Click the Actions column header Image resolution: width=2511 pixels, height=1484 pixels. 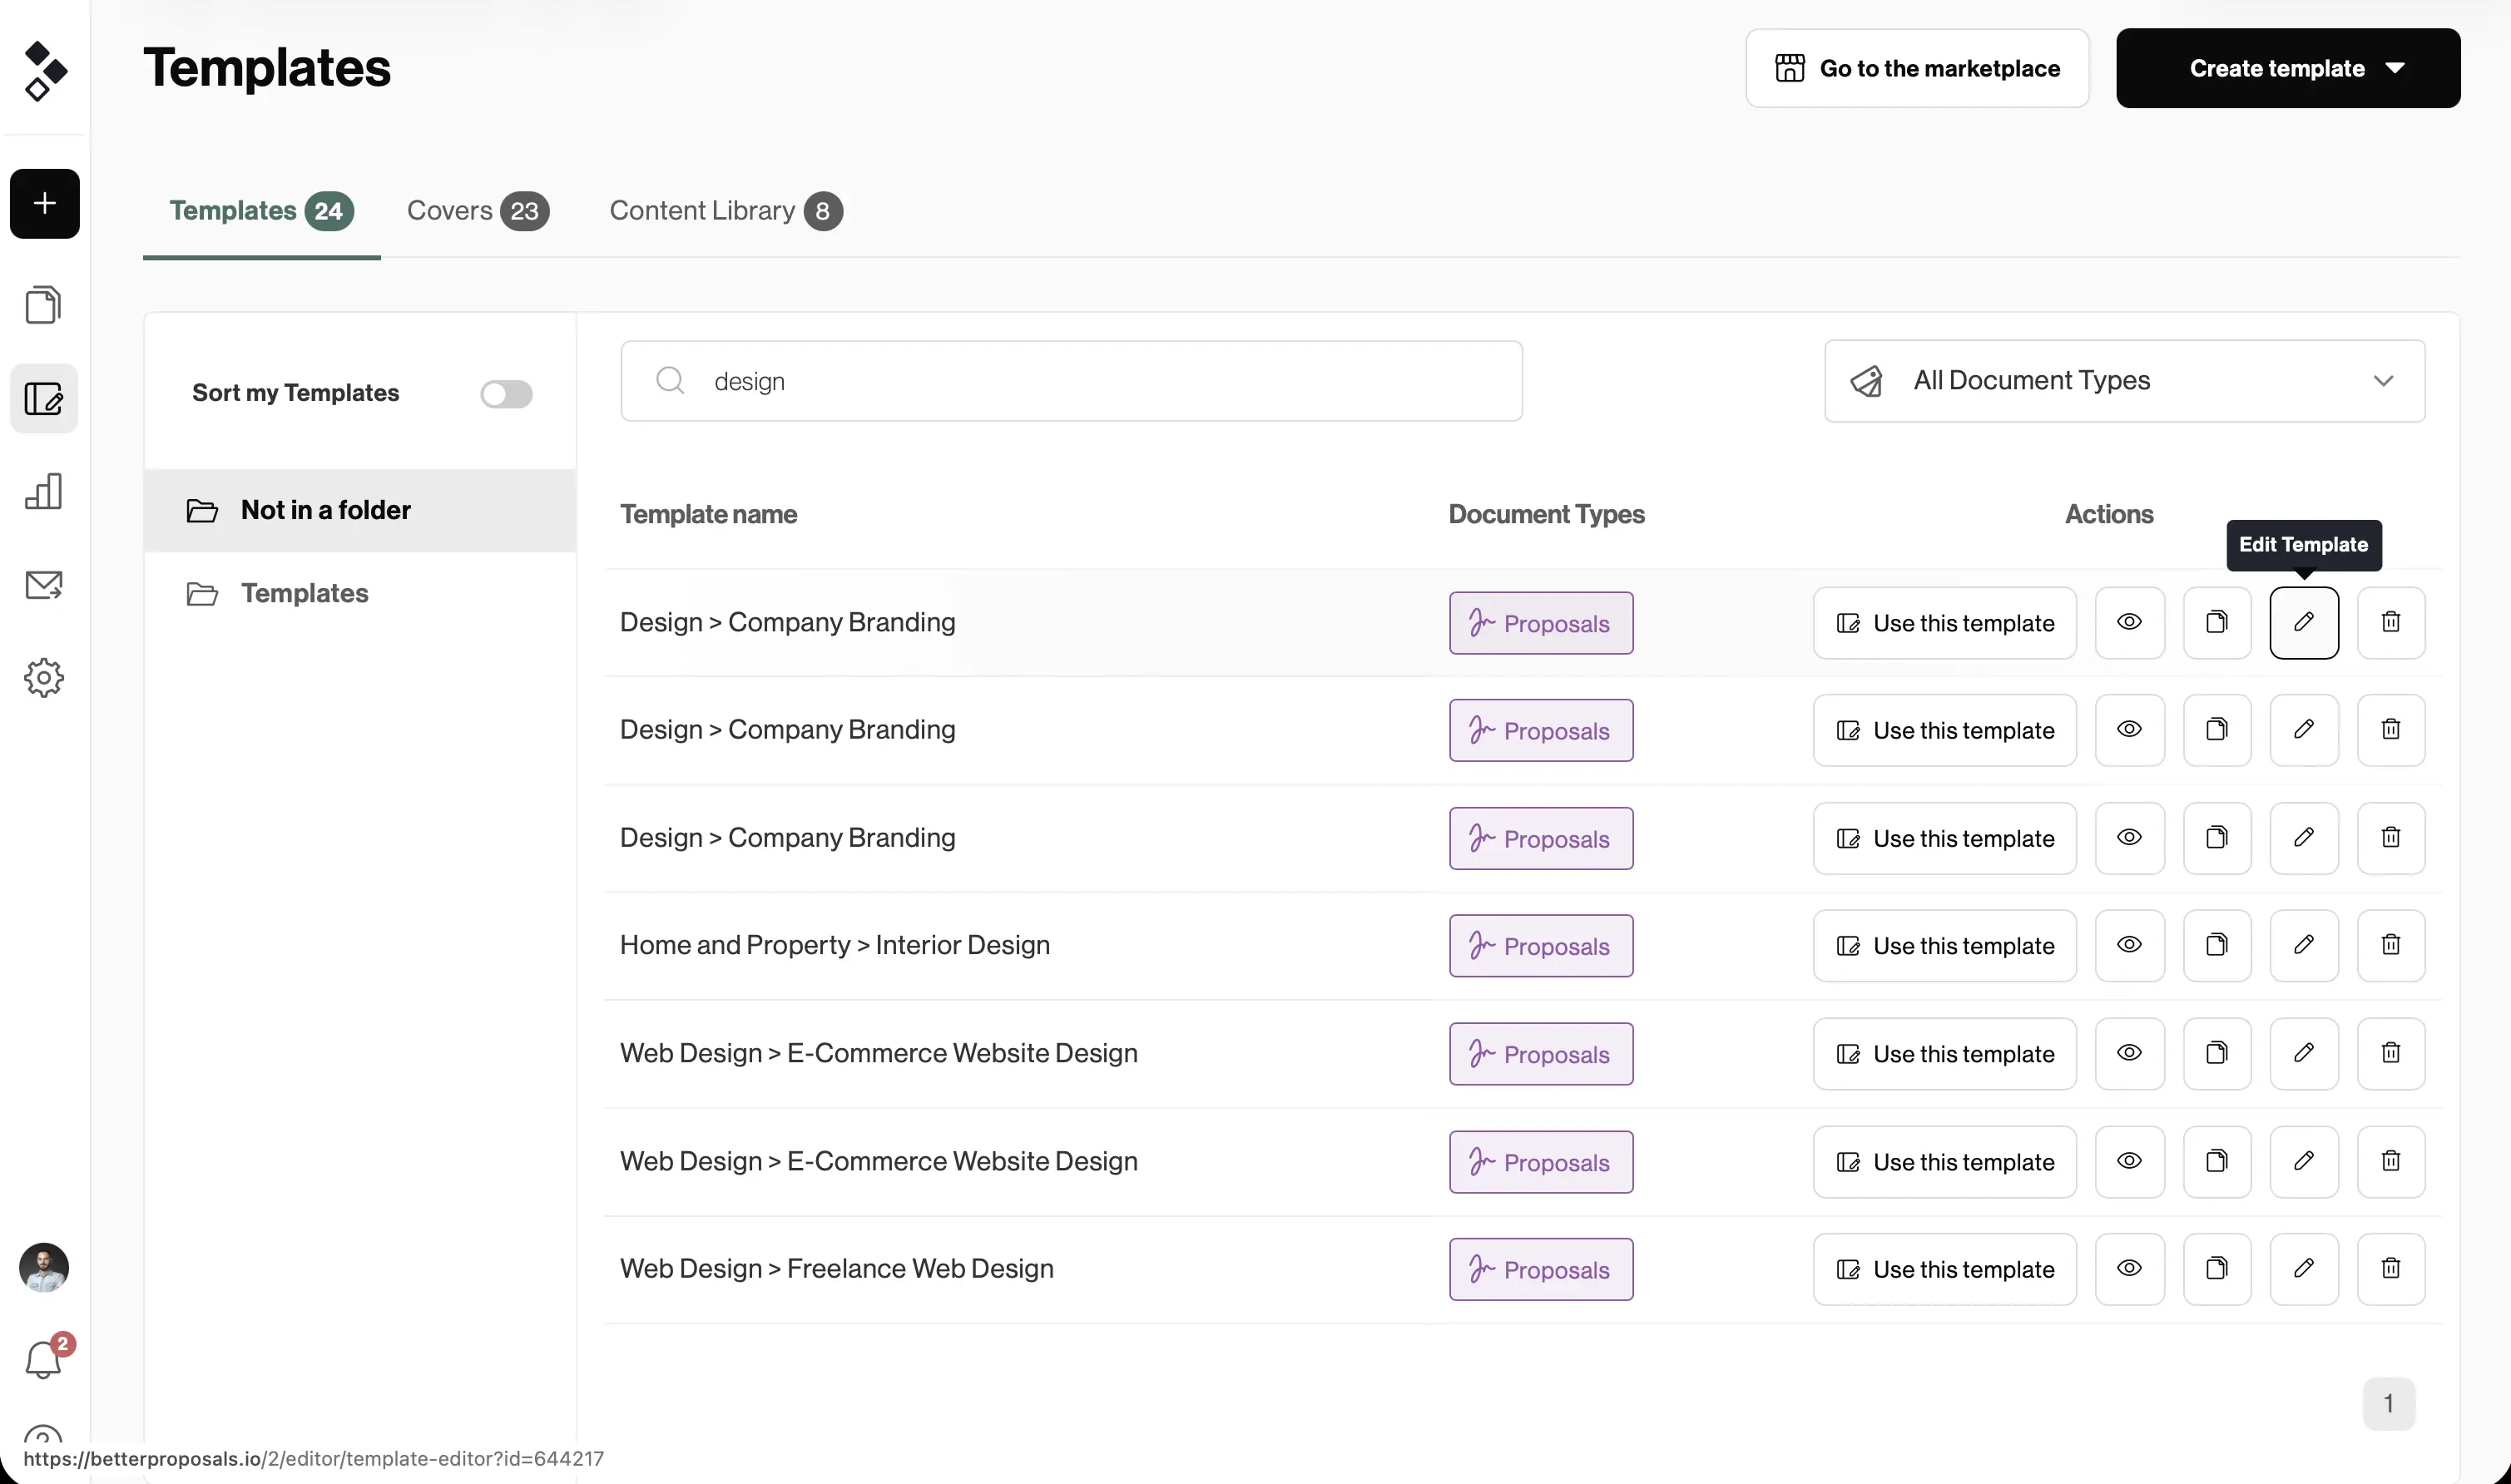(2109, 514)
